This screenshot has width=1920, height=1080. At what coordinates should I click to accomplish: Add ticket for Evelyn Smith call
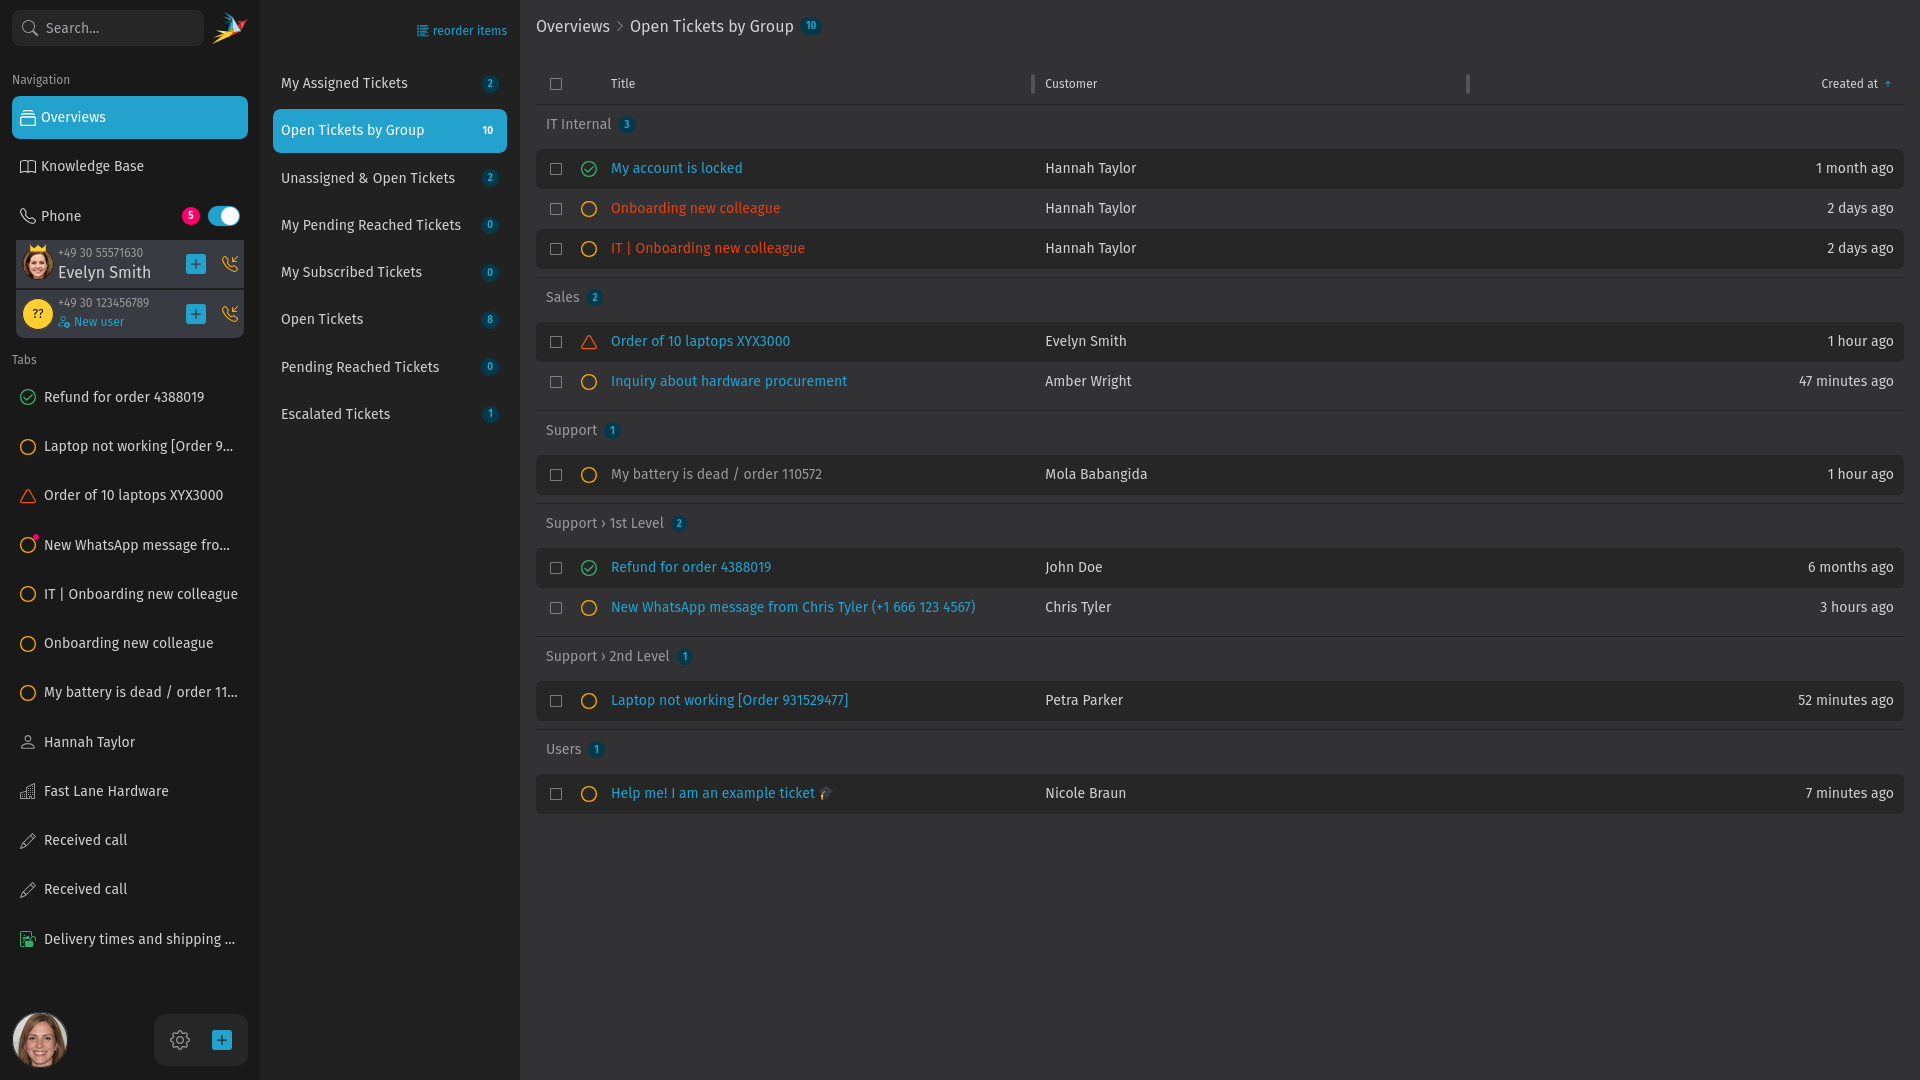[x=196, y=264]
